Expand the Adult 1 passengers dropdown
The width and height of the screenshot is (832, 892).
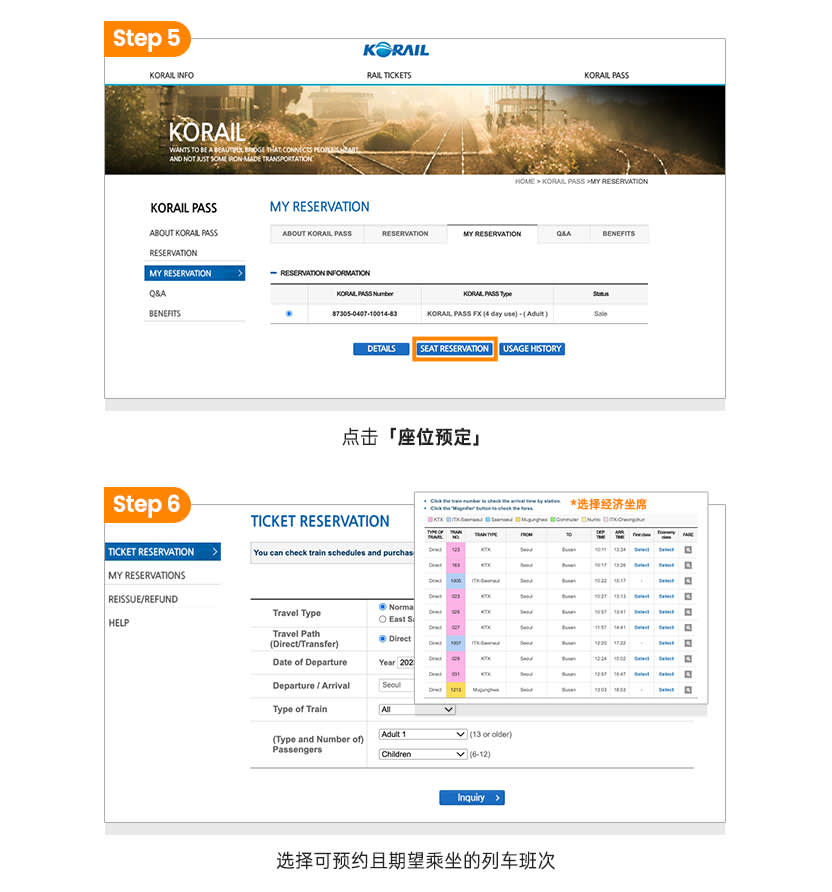pyautogui.click(x=423, y=734)
